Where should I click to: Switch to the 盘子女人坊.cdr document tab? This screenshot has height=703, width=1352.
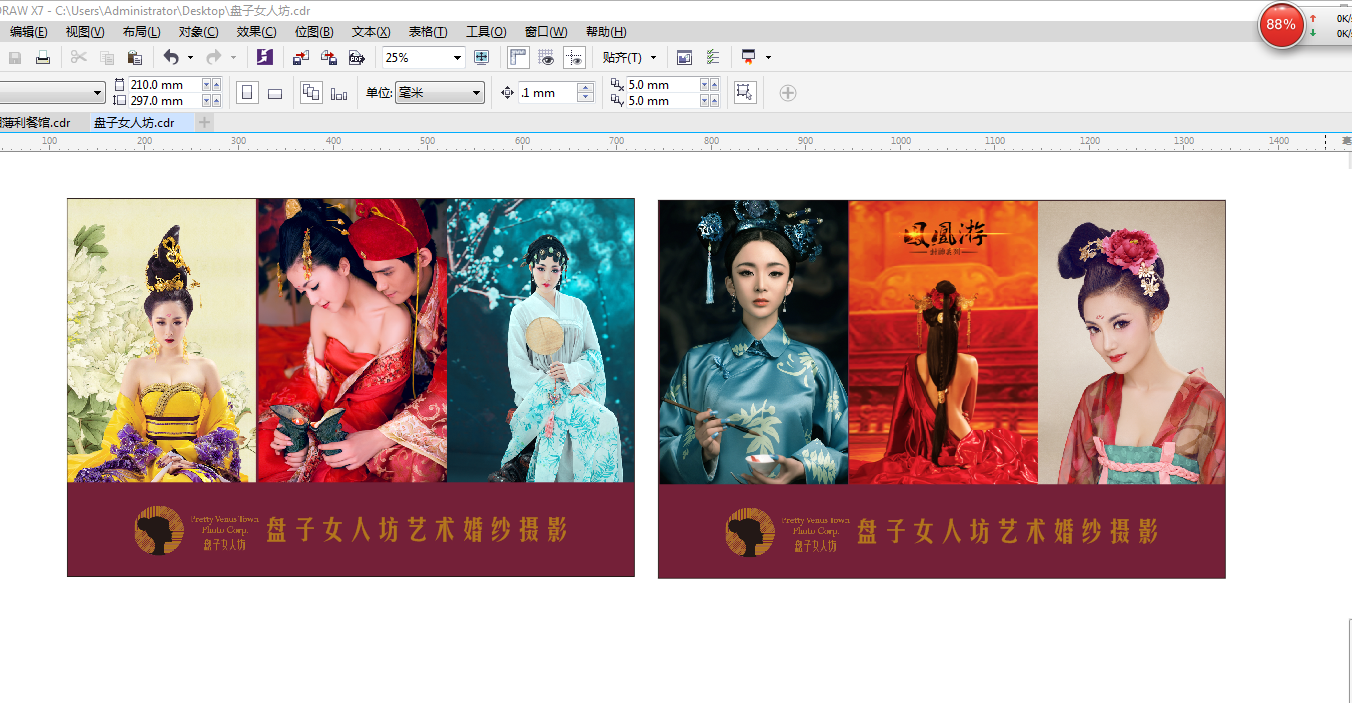pos(134,123)
